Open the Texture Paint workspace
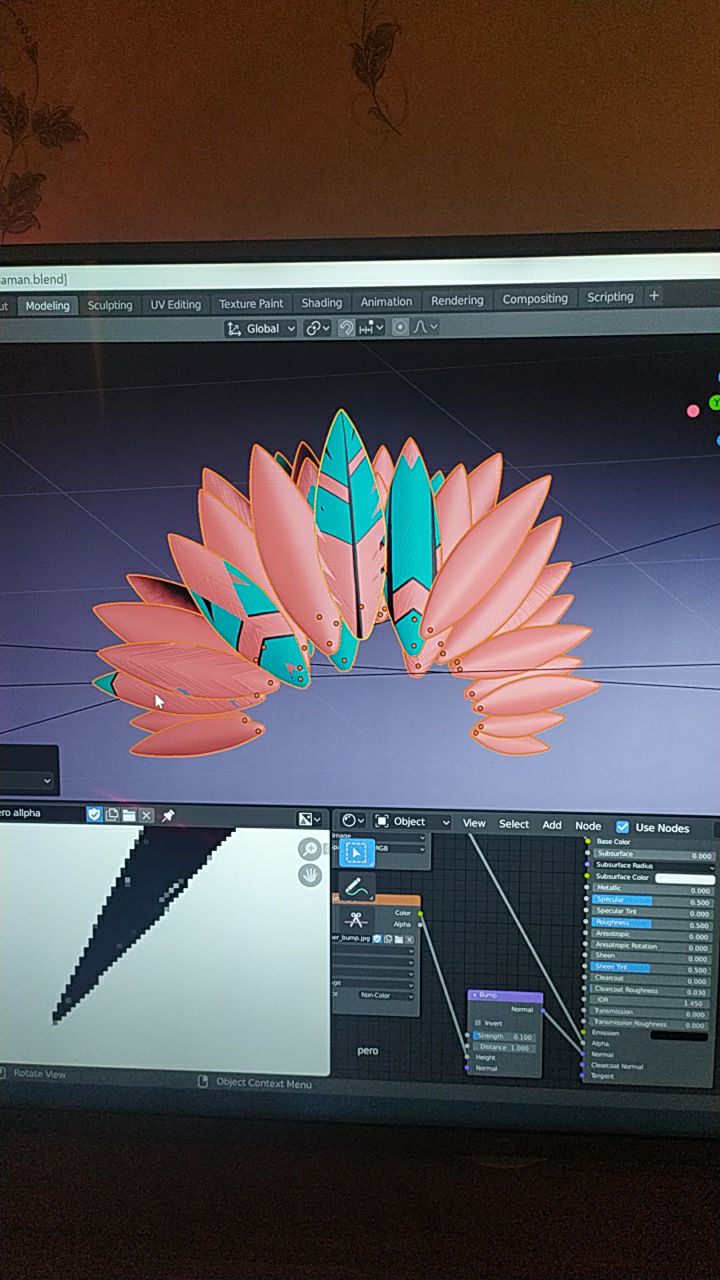720x1280 pixels. [x=251, y=303]
